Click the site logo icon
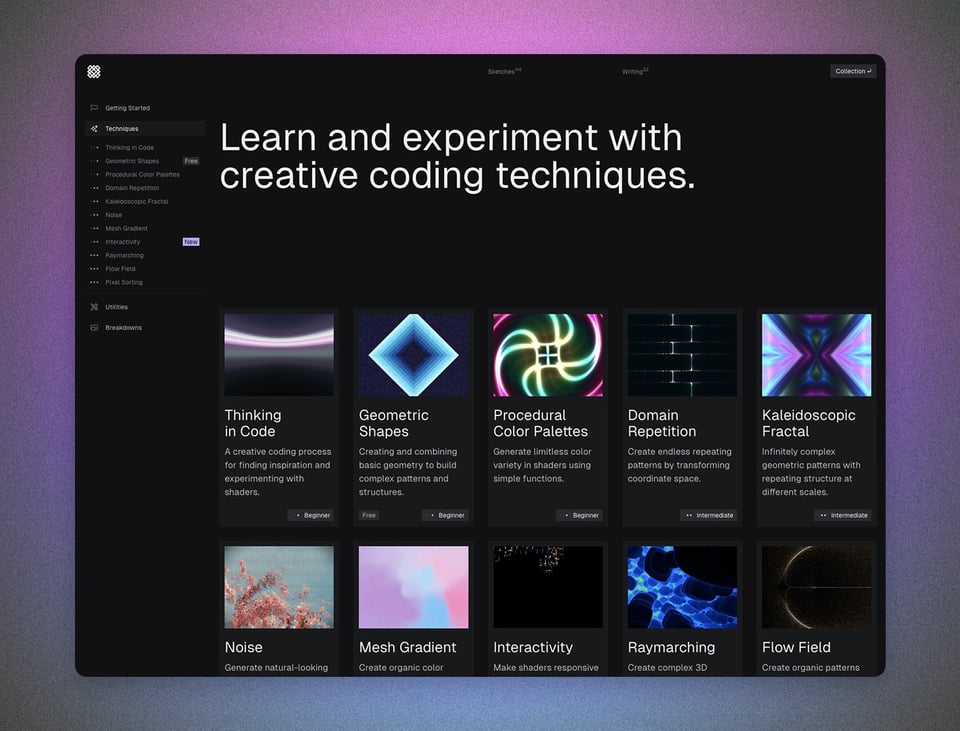This screenshot has width=960, height=731. click(x=94, y=72)
